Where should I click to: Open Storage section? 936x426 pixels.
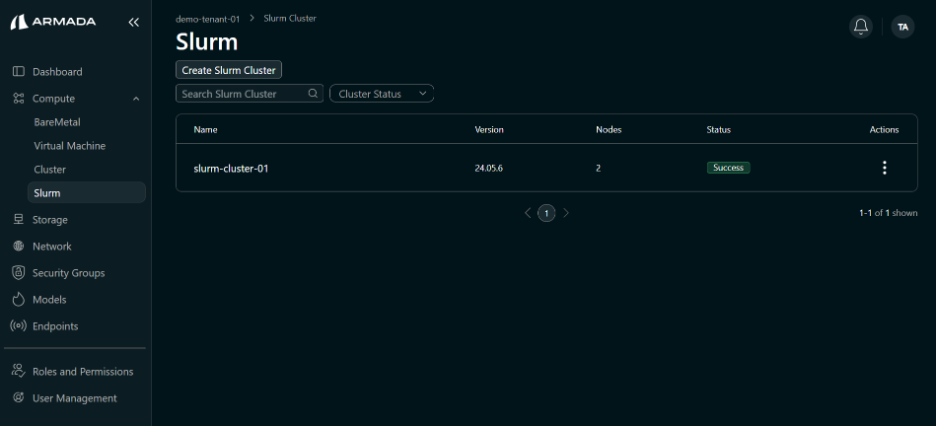tap(50, 220)
